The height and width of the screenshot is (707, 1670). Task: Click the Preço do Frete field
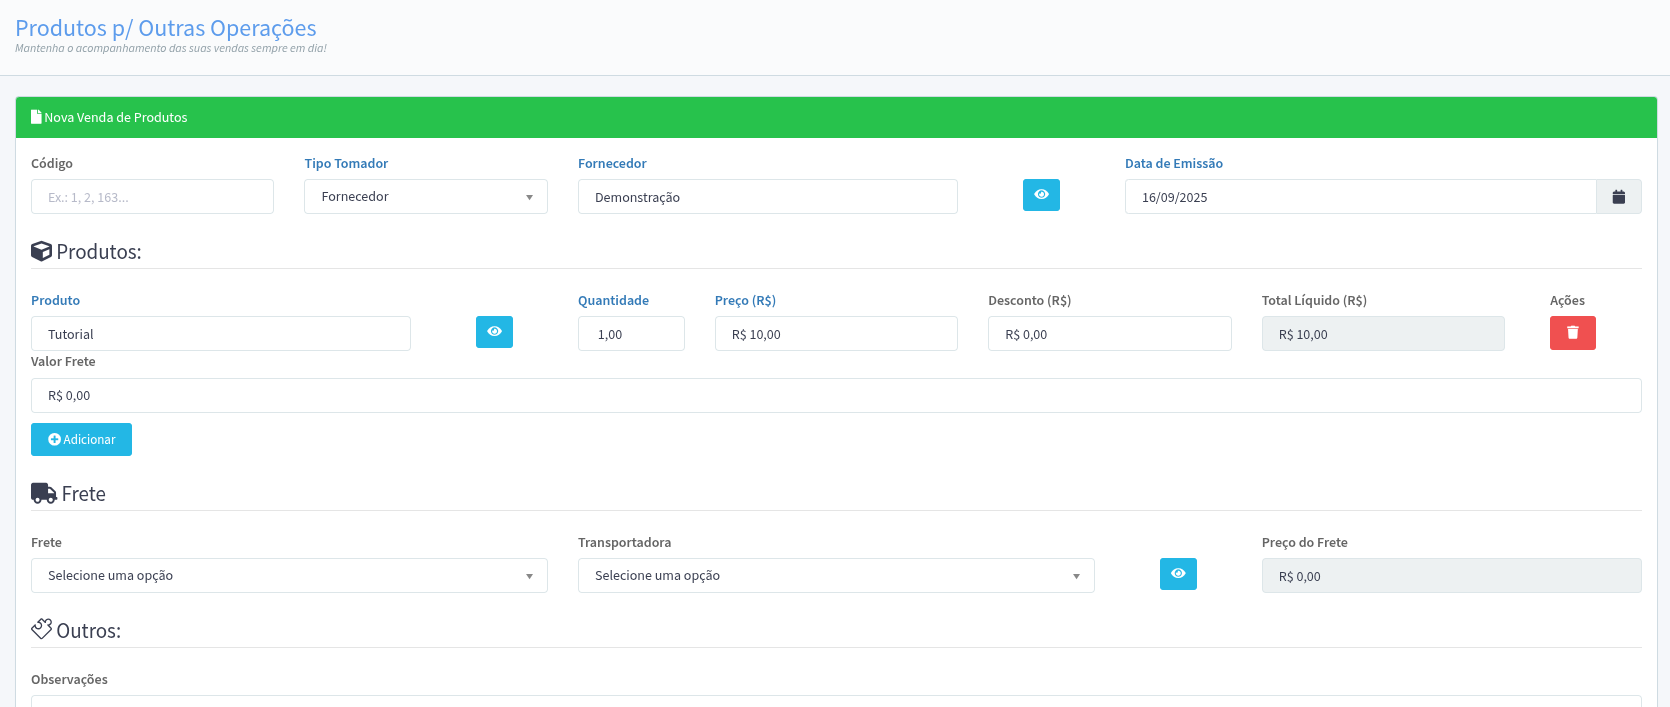coord(1450,576)
